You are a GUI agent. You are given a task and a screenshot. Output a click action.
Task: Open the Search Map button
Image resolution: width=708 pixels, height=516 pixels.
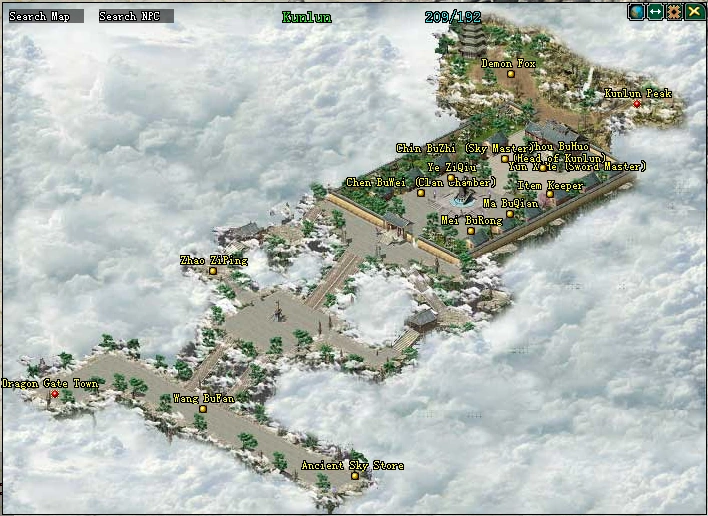tap(46, 16)
